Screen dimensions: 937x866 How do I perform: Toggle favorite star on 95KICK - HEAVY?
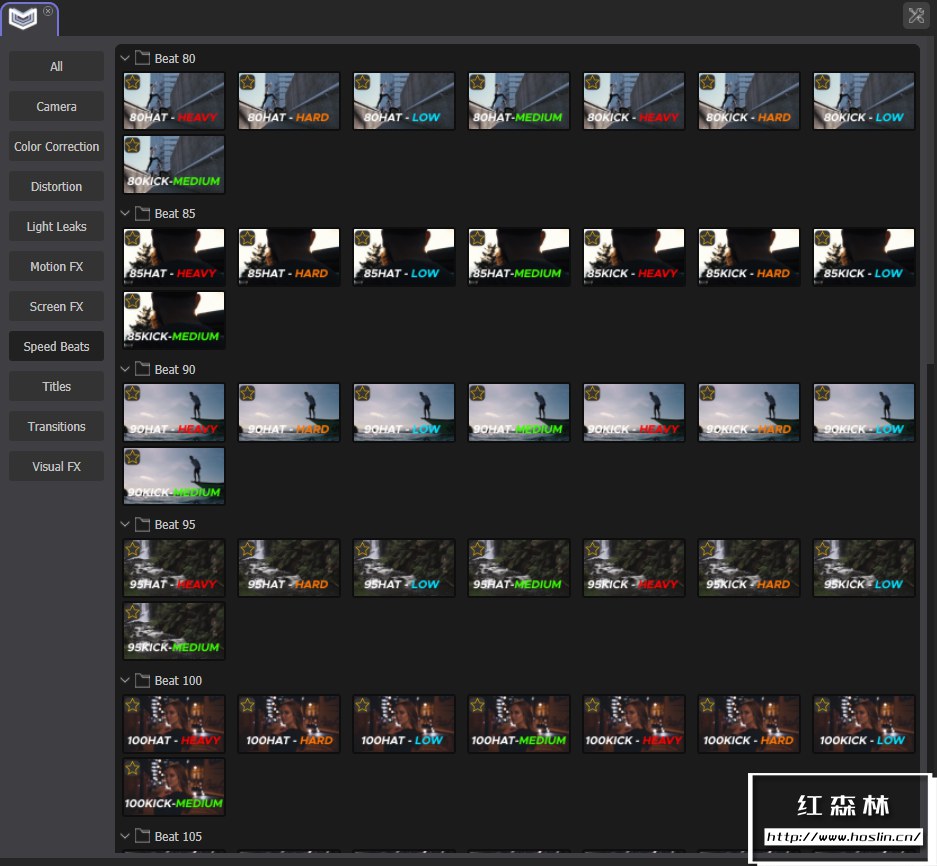(592, 549)
